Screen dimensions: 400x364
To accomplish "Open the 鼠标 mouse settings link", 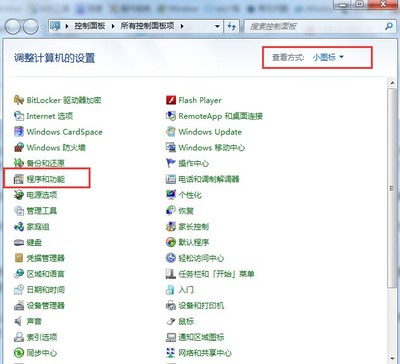I will [186, 321].
